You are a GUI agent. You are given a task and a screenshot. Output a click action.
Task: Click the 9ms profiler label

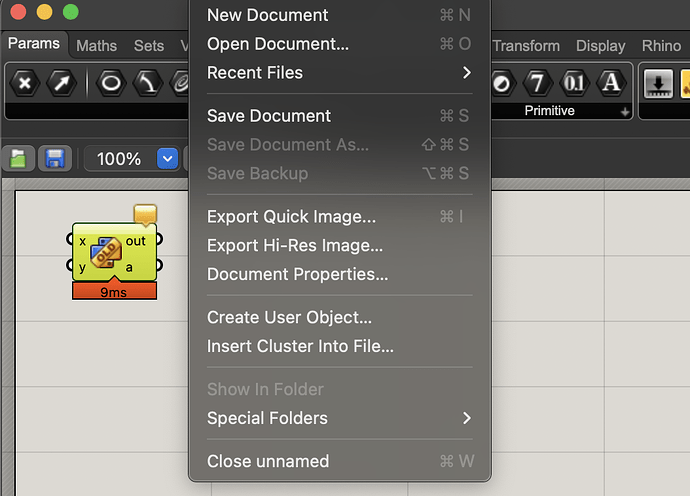pos(114,291)
